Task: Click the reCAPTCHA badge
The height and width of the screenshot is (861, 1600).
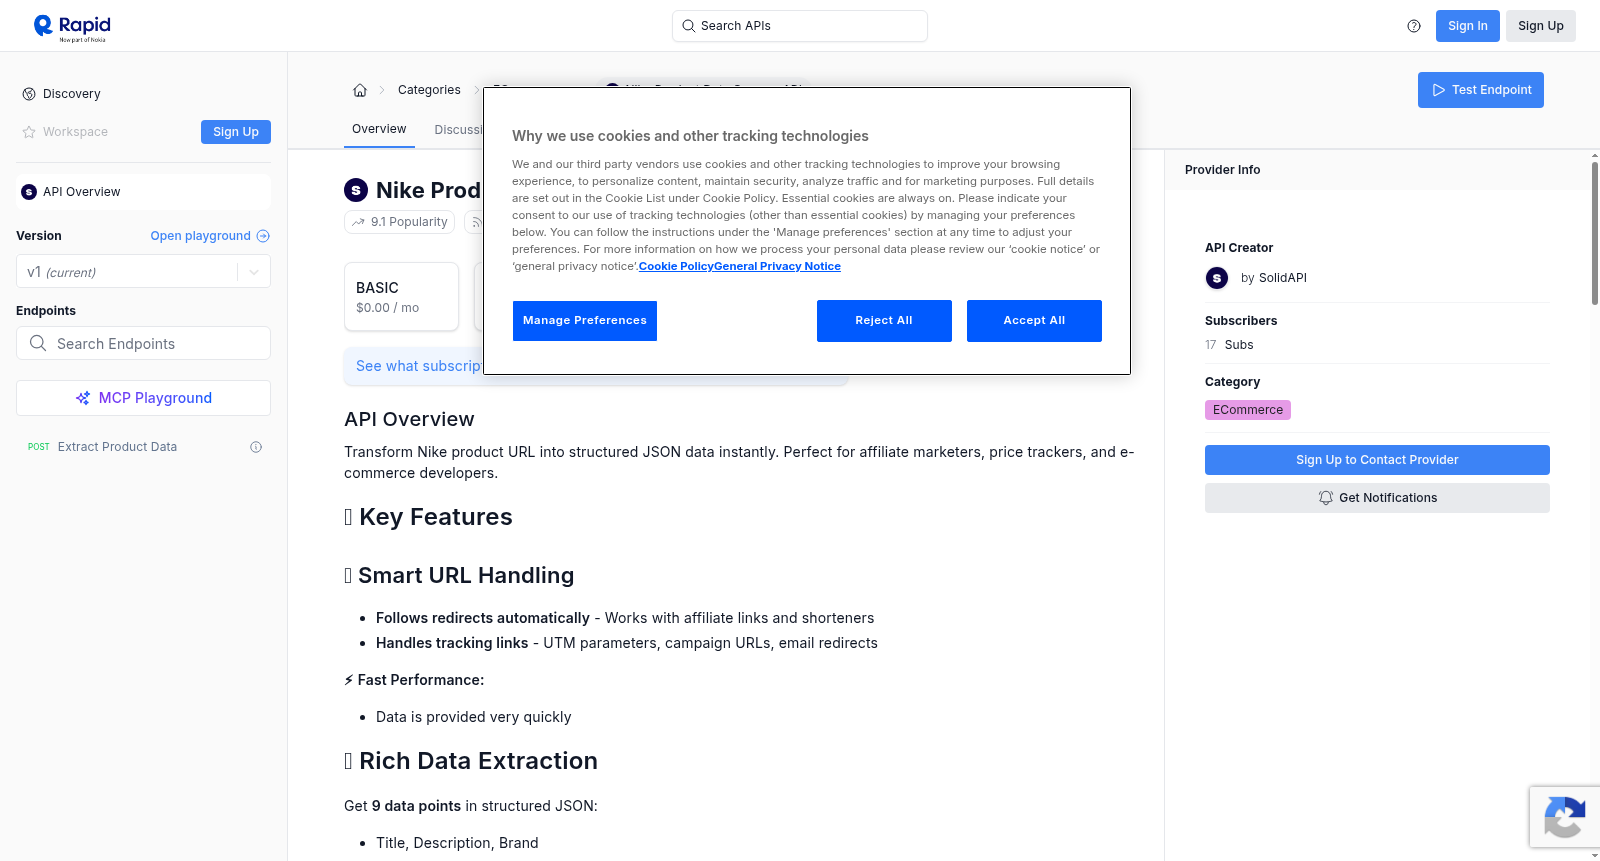Action: coord(1565,817)
